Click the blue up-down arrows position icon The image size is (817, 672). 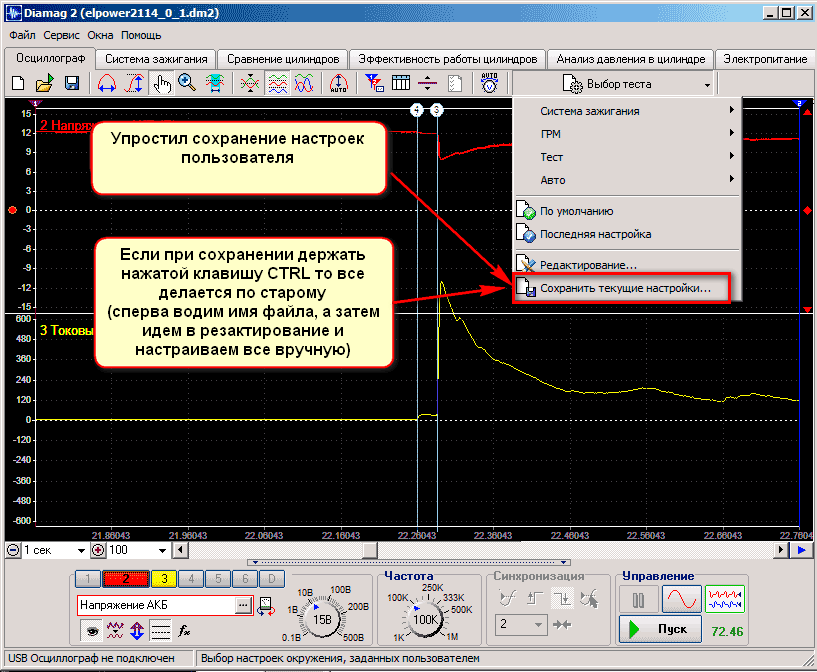tap(137, 631)
